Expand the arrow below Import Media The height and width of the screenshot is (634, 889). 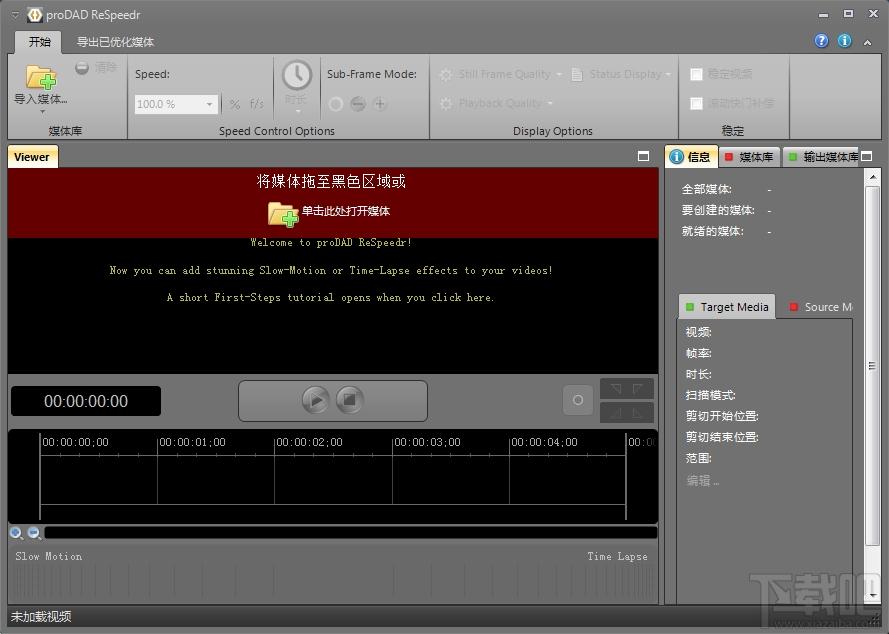tap(42, 112)
